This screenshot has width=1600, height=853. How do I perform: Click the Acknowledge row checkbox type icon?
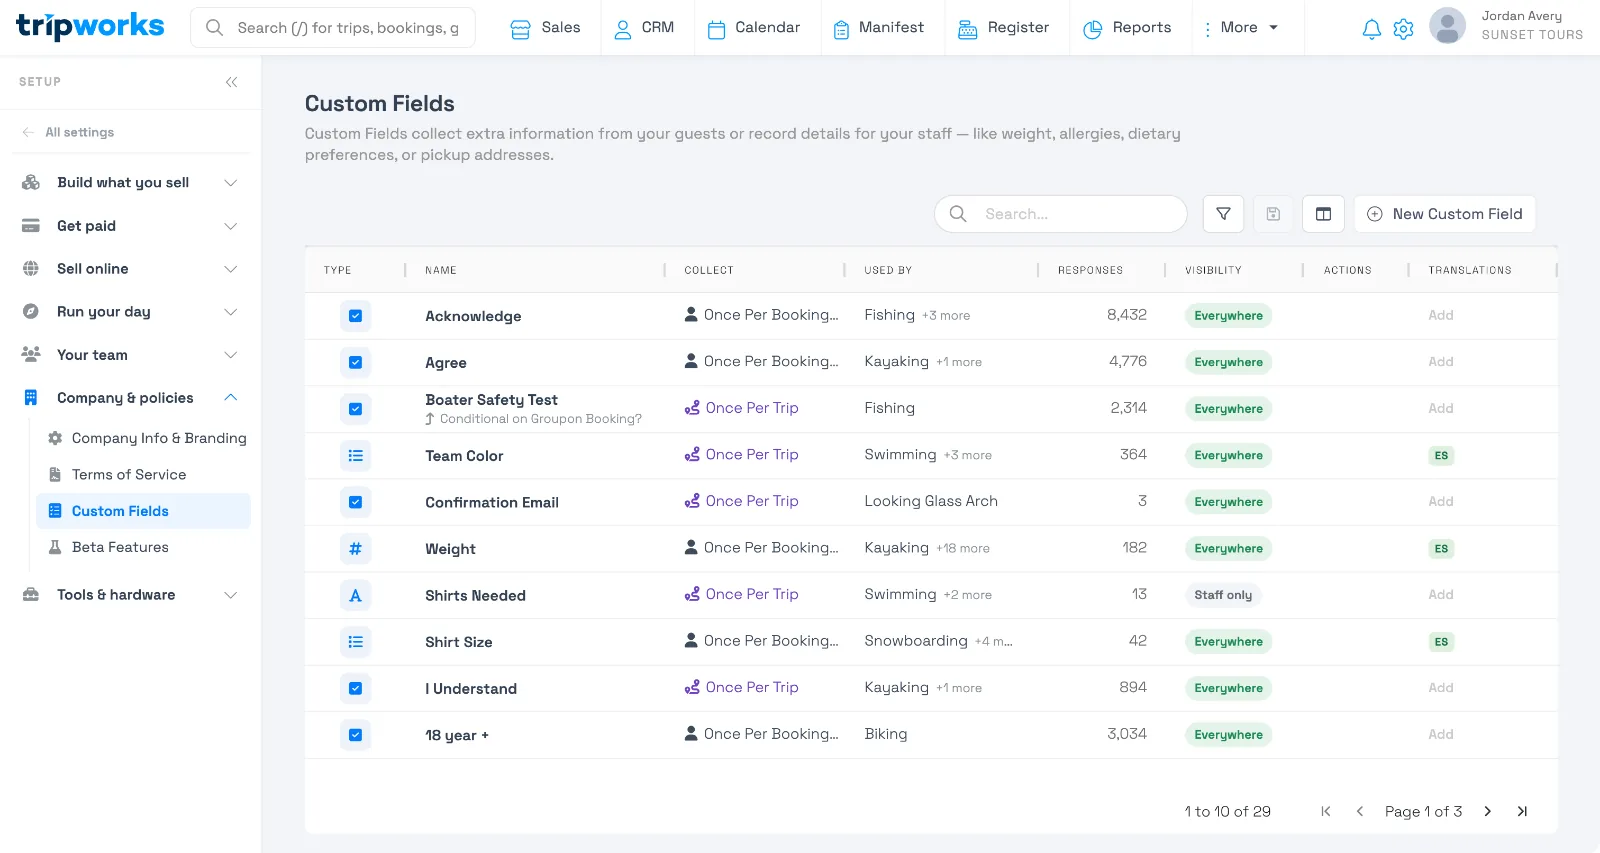(355, 316)
